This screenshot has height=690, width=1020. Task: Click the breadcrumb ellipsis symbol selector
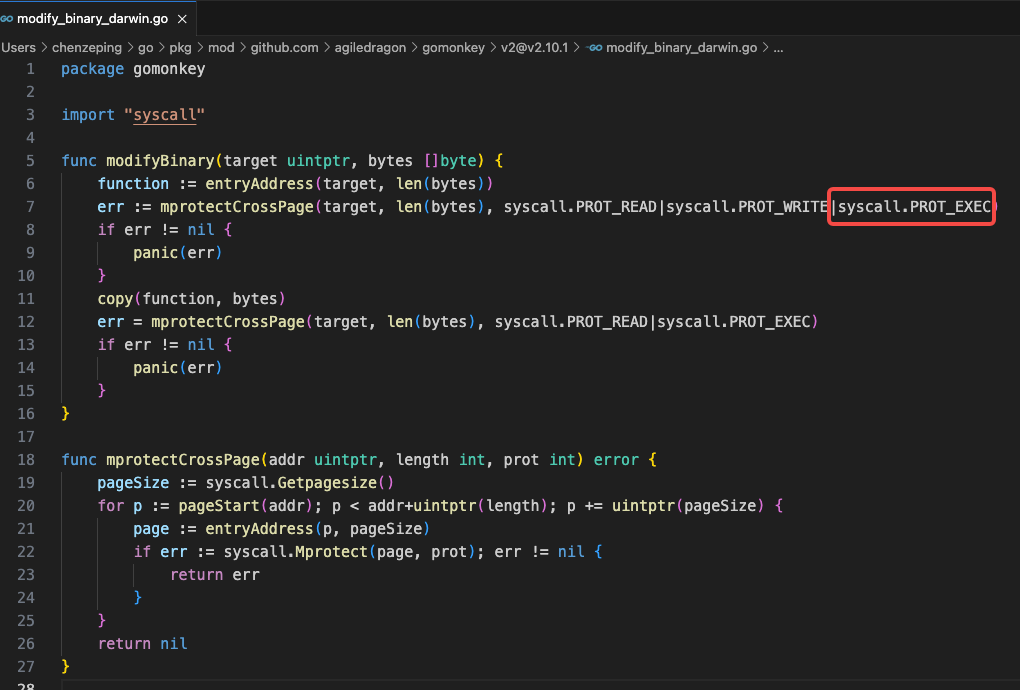pos(779,47)
